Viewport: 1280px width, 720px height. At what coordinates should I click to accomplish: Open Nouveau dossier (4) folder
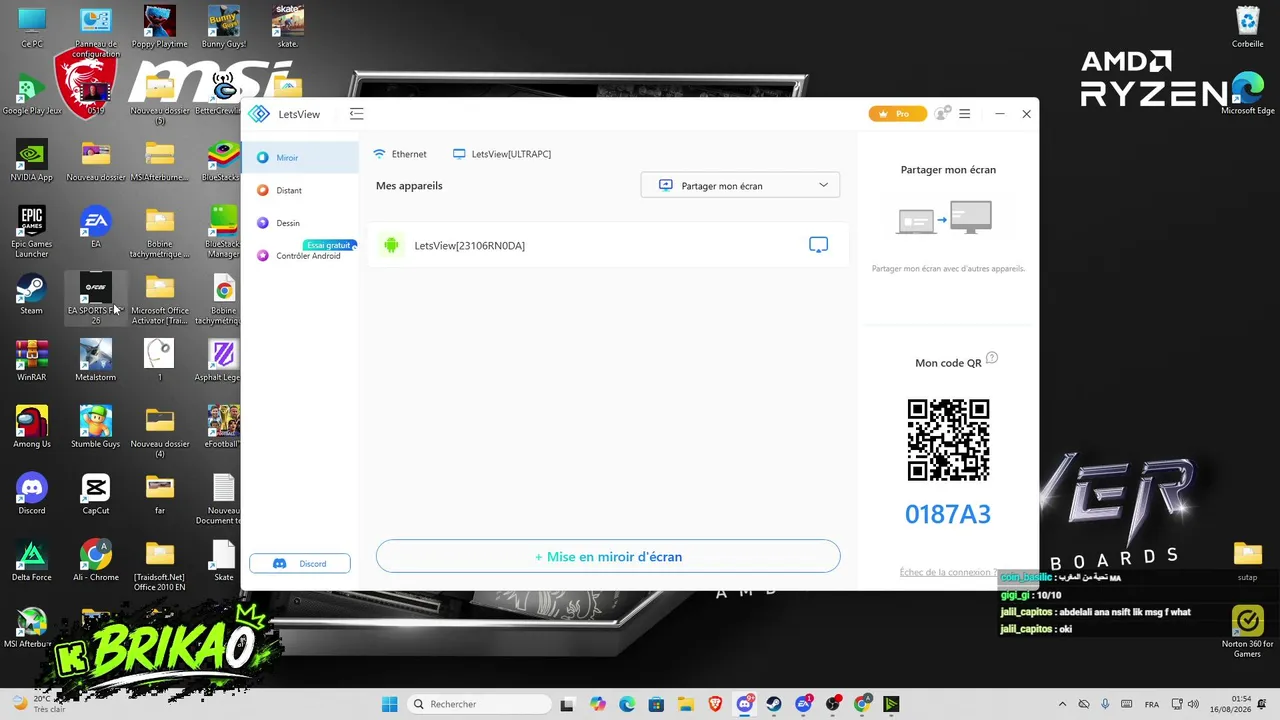[x=160, y=432]
